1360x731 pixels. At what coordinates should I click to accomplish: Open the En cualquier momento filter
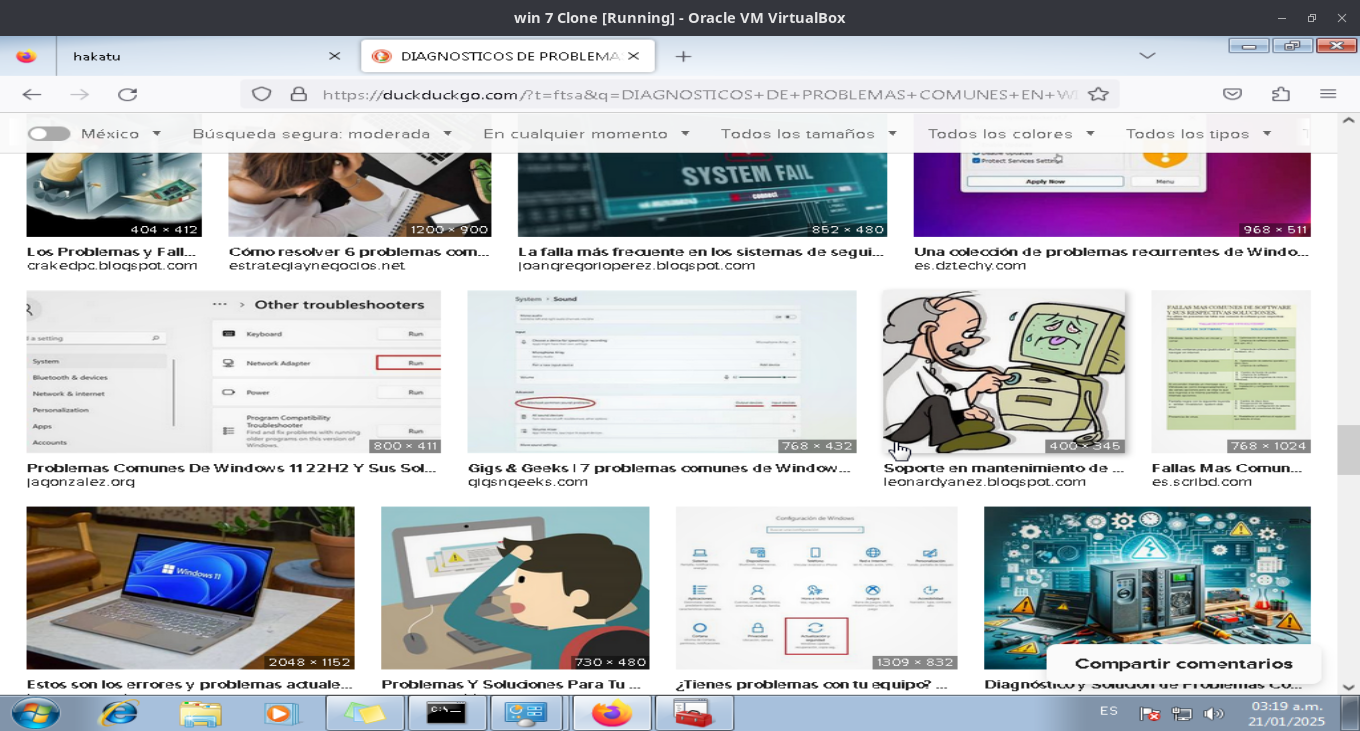coord(586,134)
